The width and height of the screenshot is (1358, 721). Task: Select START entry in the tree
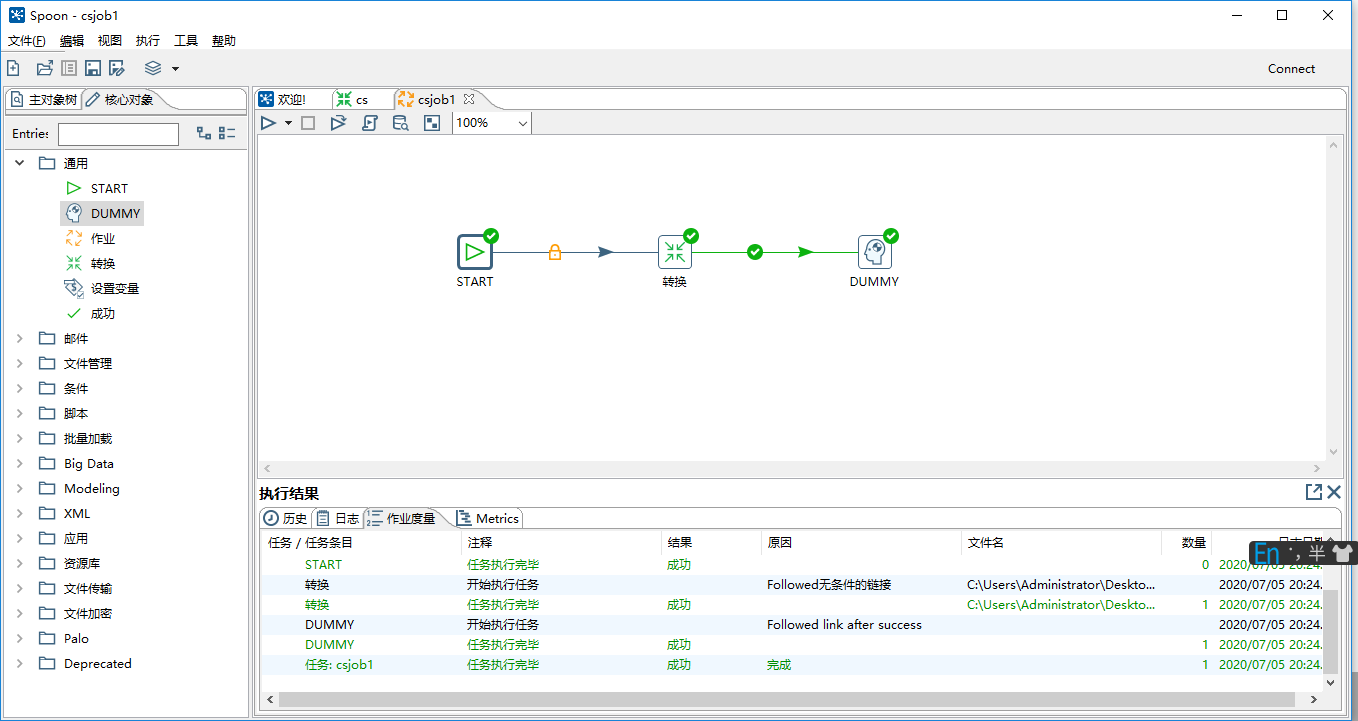109,188
